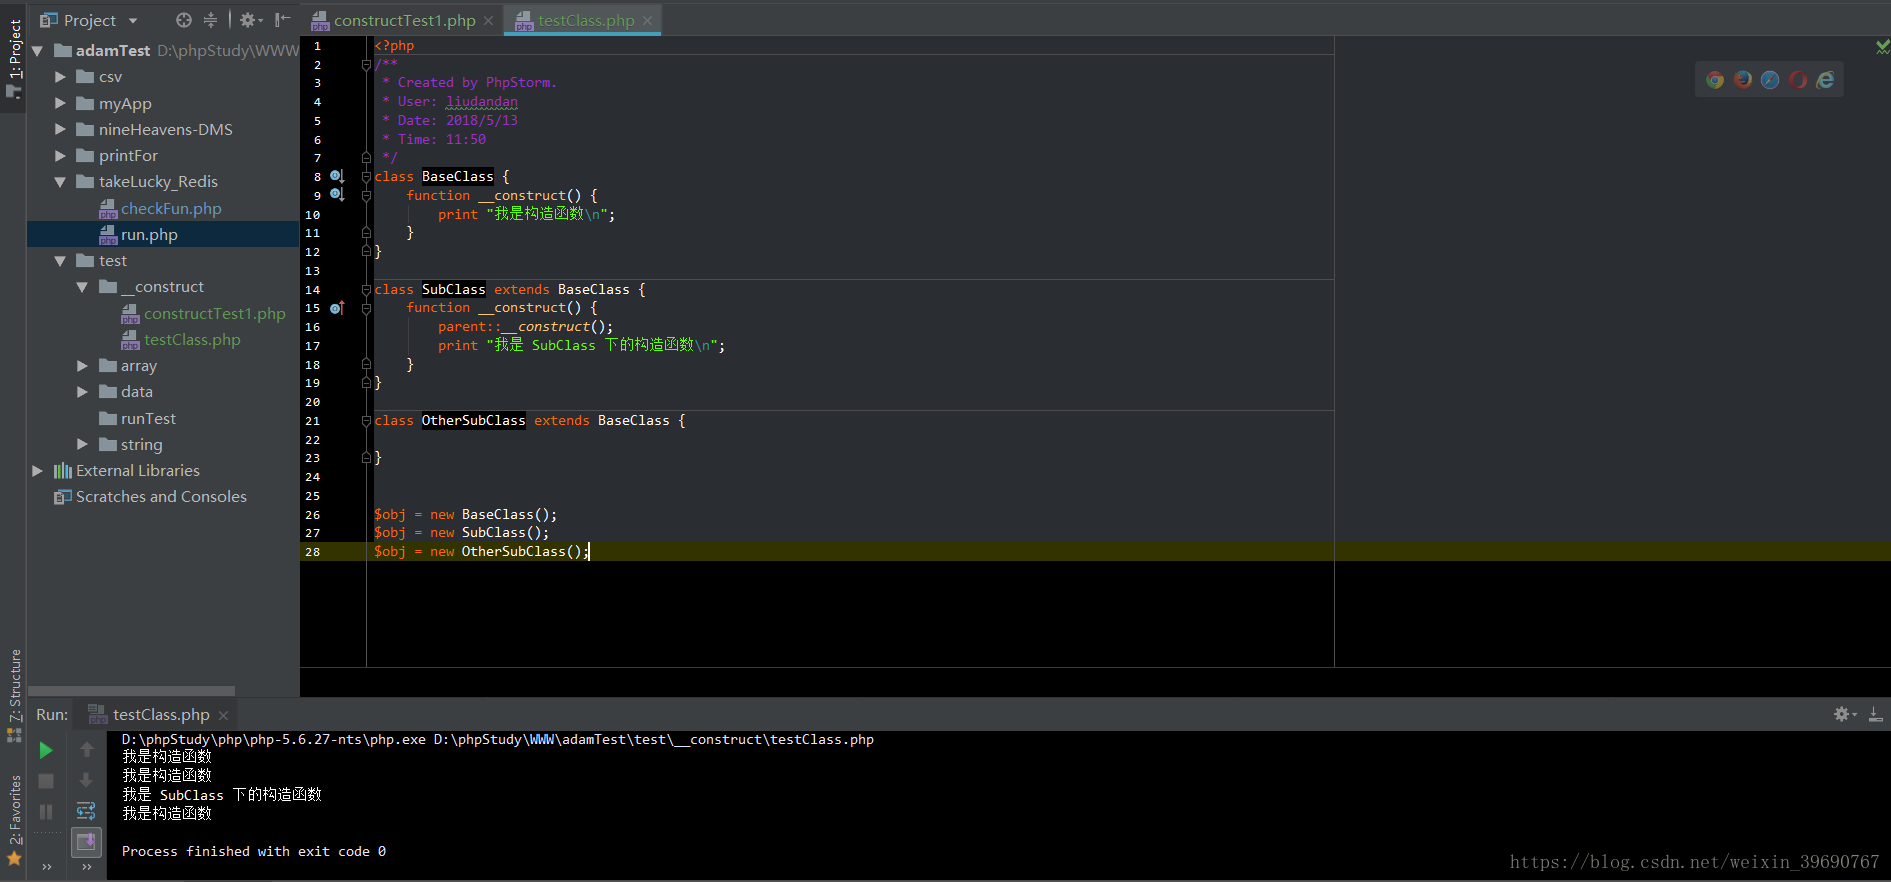The image size is (1891, 882).
Task: Expand the nineHeavens-DMS folder
Action: [60, 129]
